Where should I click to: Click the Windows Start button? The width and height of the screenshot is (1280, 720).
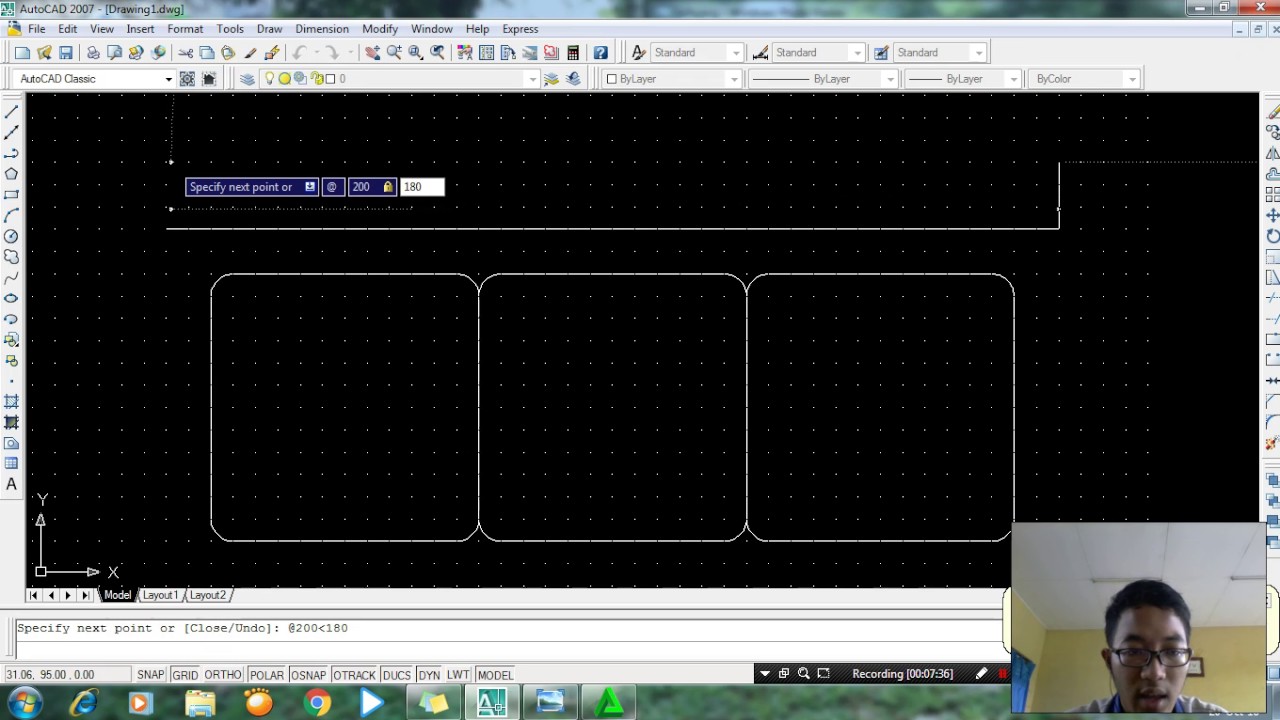pyautogui.click(x=24, y=704)
